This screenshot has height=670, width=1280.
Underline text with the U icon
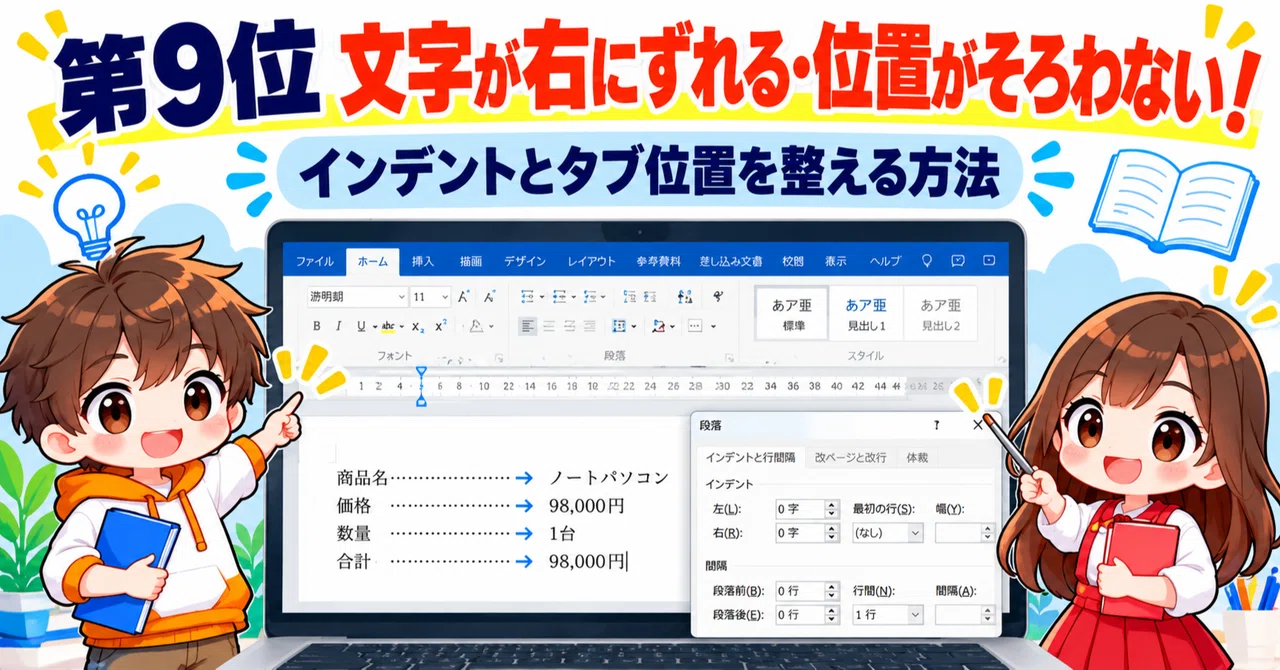[362, 326]
